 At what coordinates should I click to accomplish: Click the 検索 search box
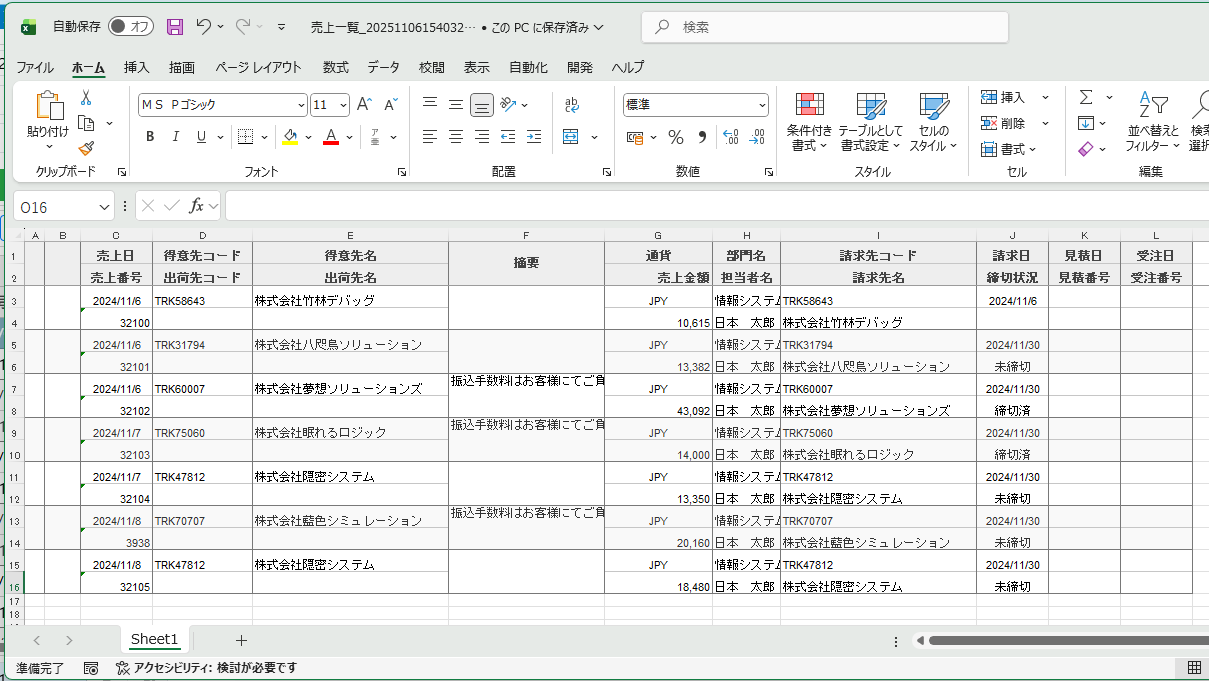pyautogui.click(x=825, y=27)
